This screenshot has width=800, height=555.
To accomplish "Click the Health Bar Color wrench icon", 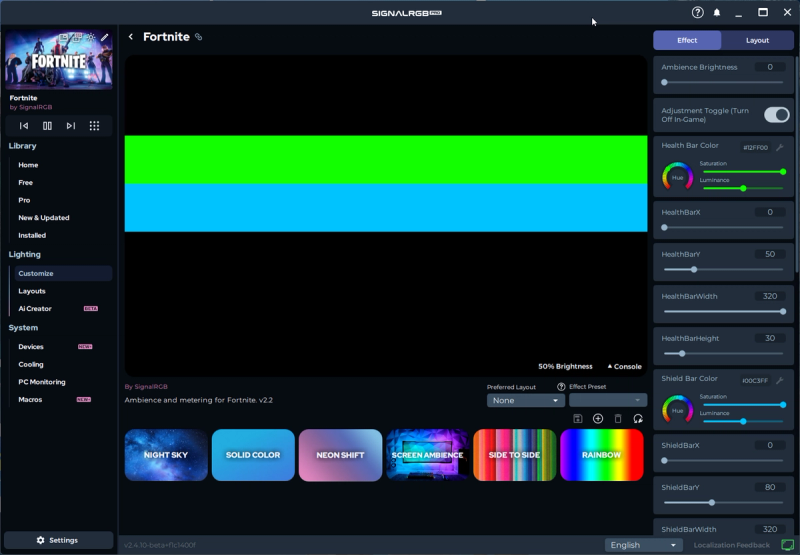I will (x=779, y=147).
